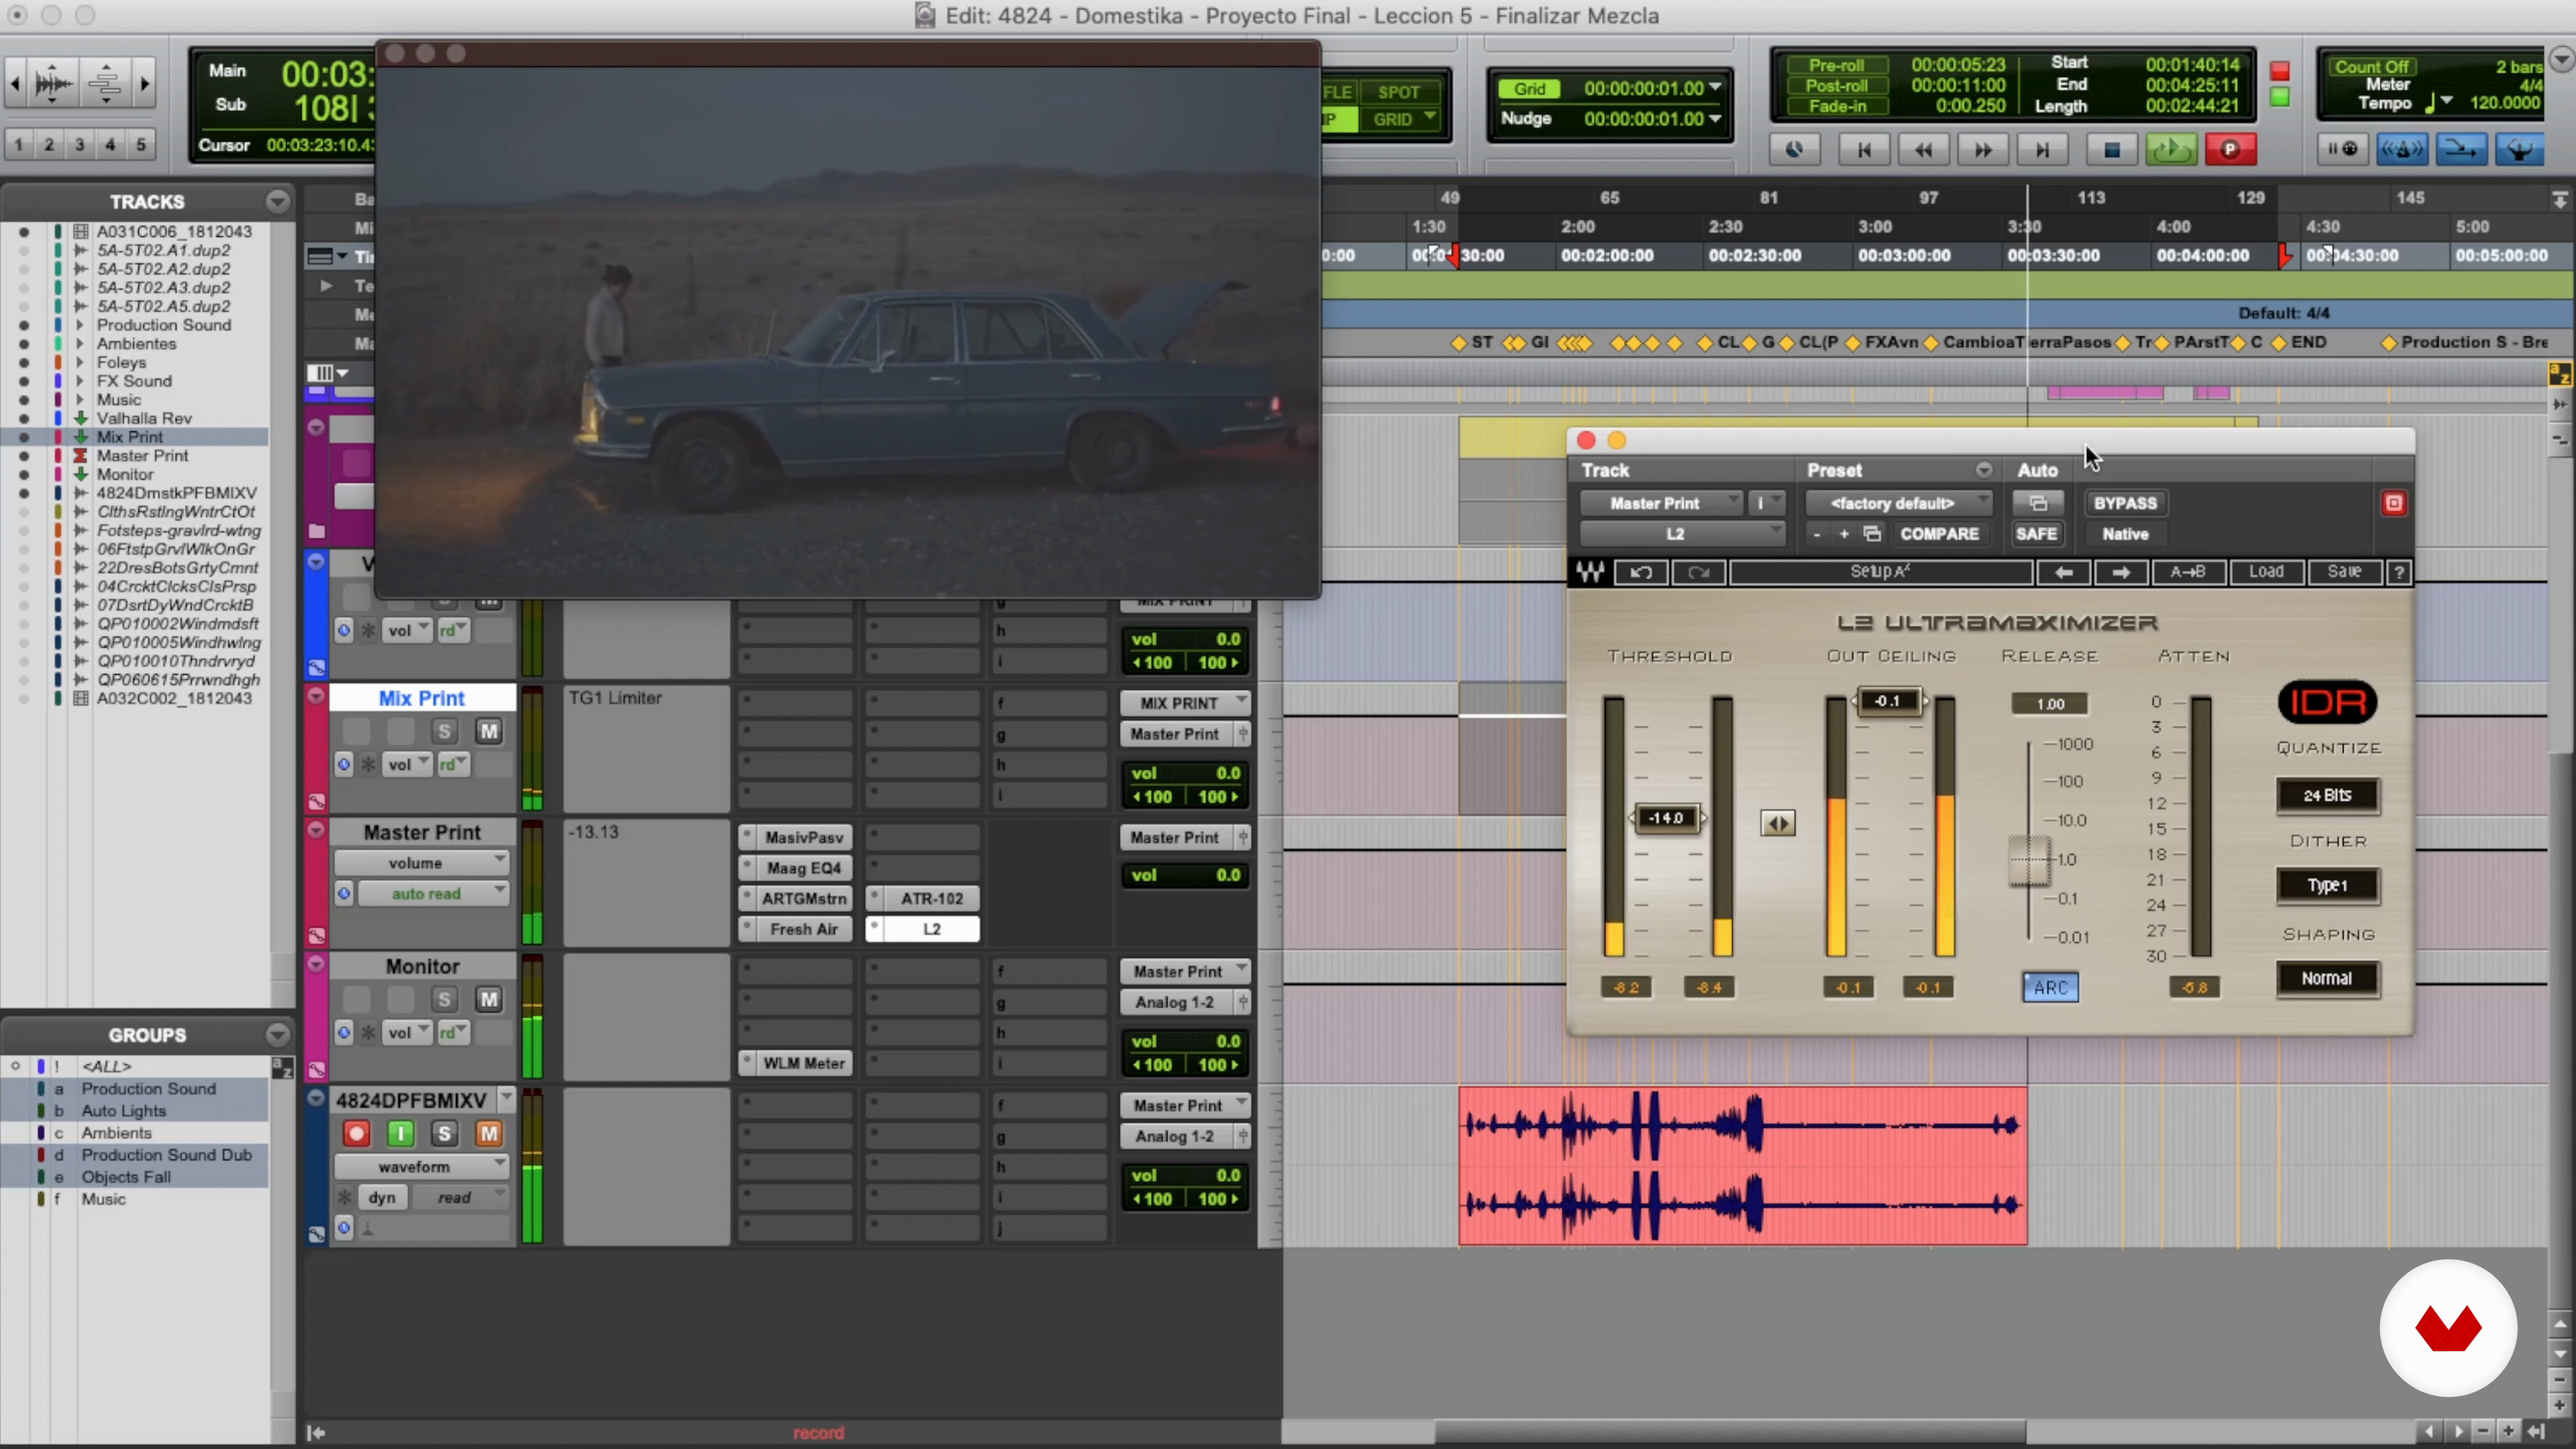
Task: Click the Release slider handle
Action: pos(2029,860)
